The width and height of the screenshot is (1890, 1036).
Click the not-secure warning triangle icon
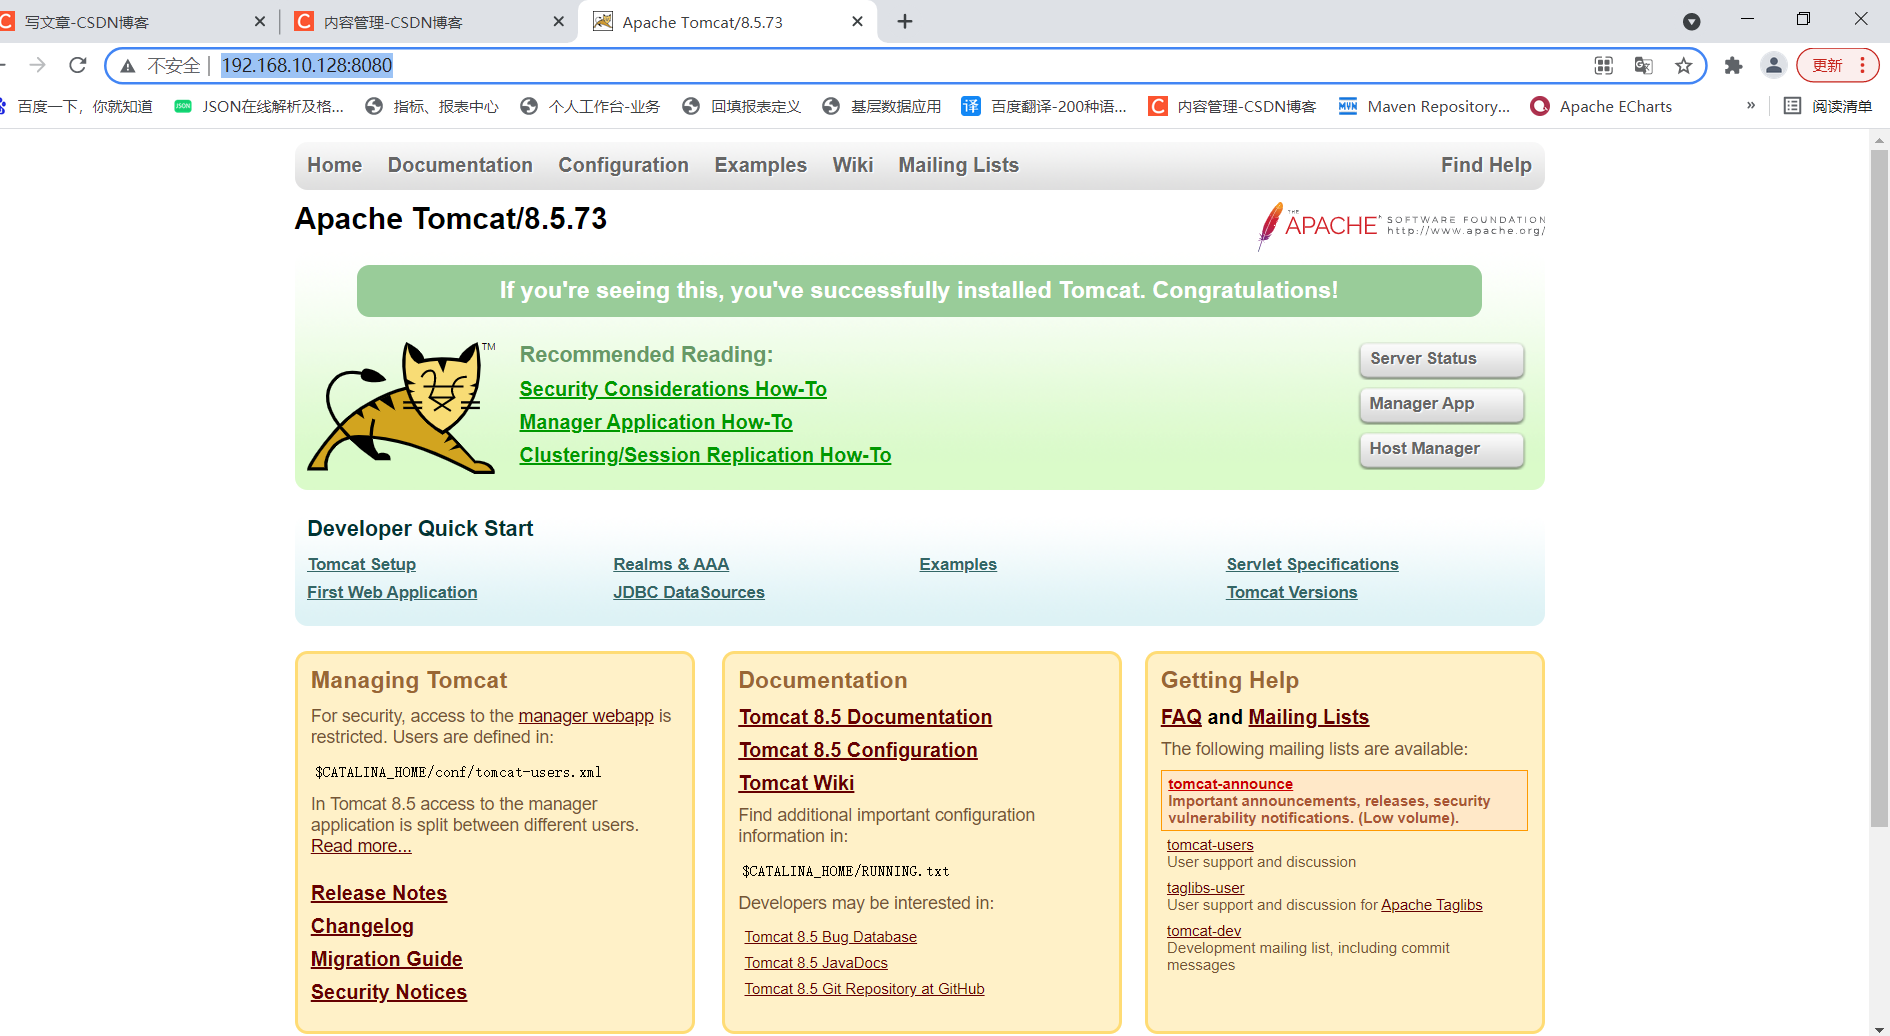coord(128,66)
